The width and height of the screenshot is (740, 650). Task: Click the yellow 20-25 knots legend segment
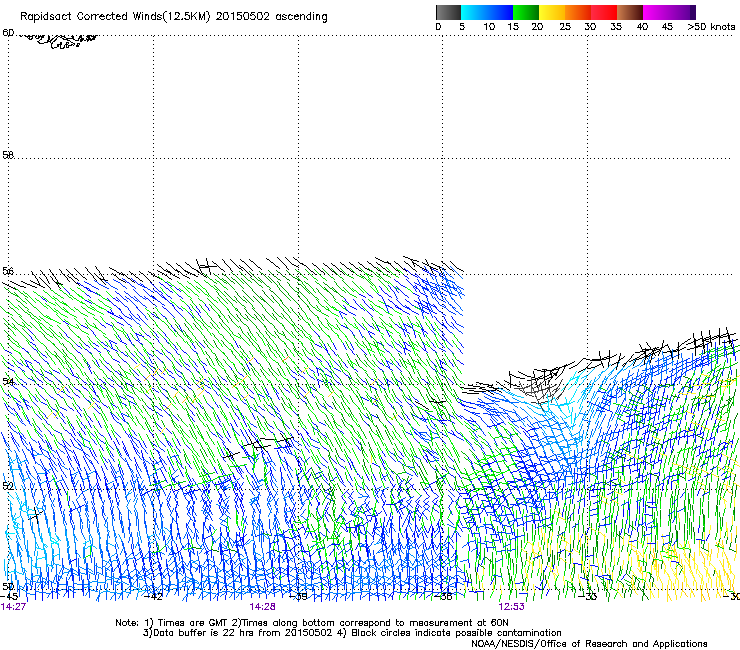tap(552, 12)
